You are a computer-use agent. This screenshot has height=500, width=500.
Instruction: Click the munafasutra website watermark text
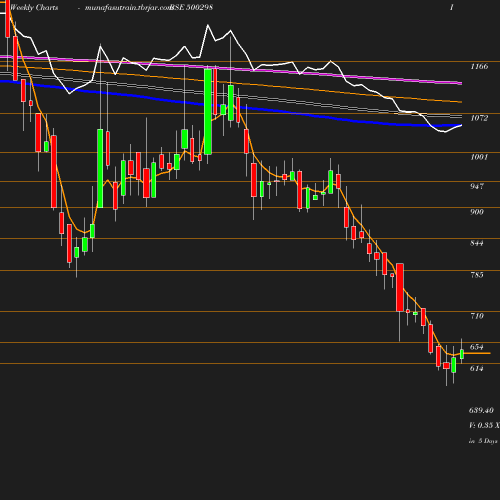point(128,7)
